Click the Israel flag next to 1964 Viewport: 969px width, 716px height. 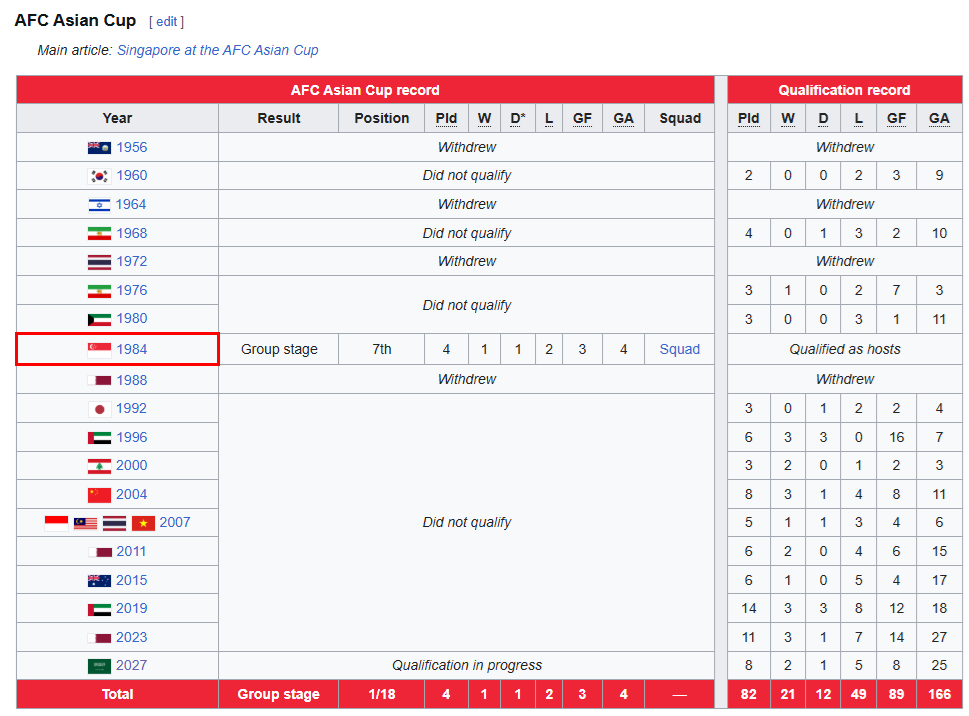pyautogui.click(x=99, y=205)
